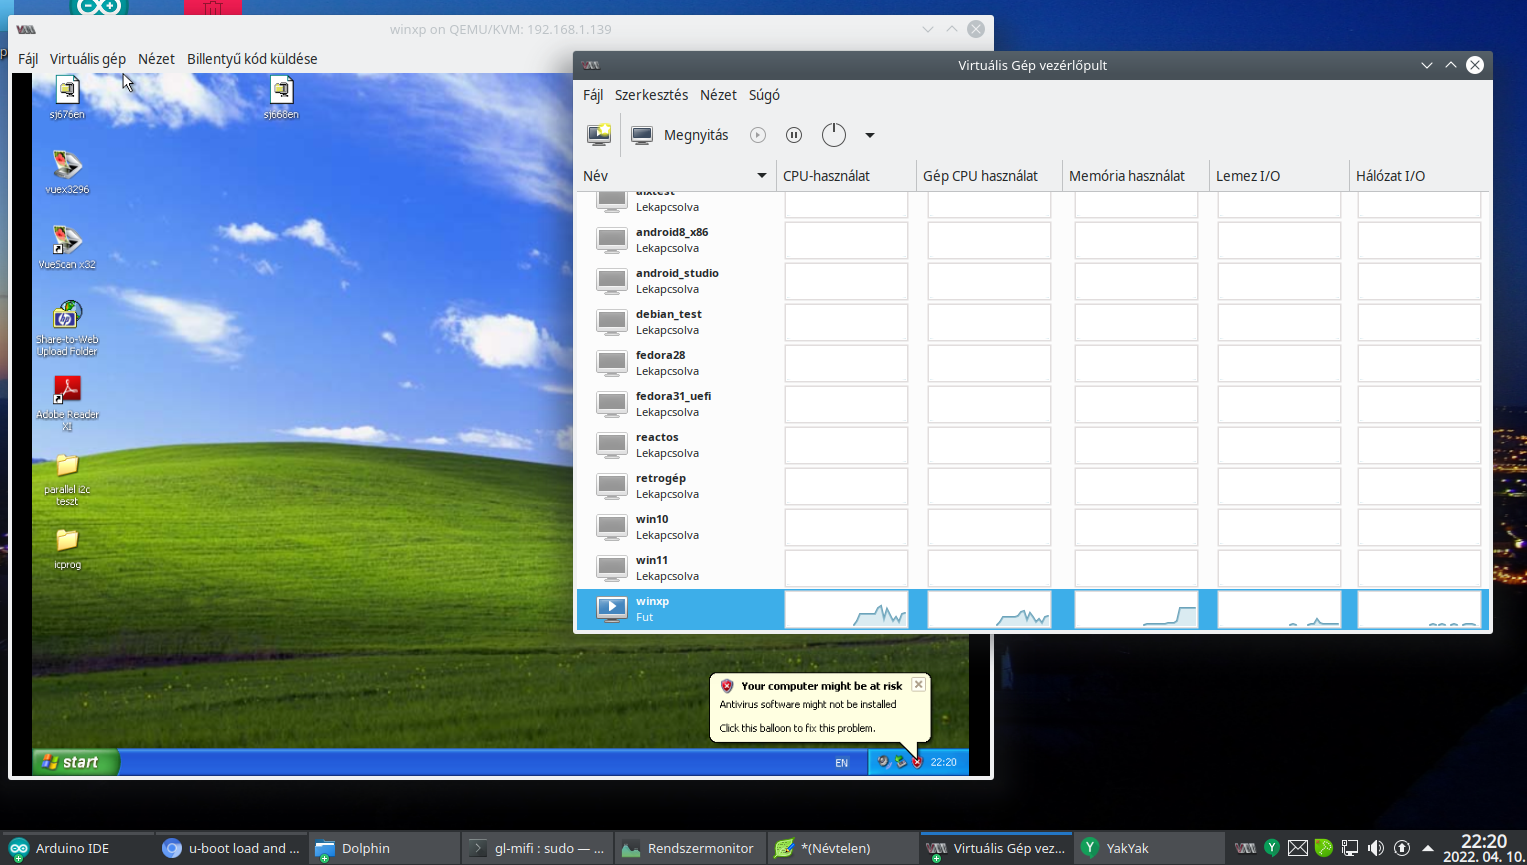Image resolution: width=1527 pixels, height=865 pixels.
Task: Click the winxp CPU usage graph
Action: pyautogui.click(x=846, y=609)
